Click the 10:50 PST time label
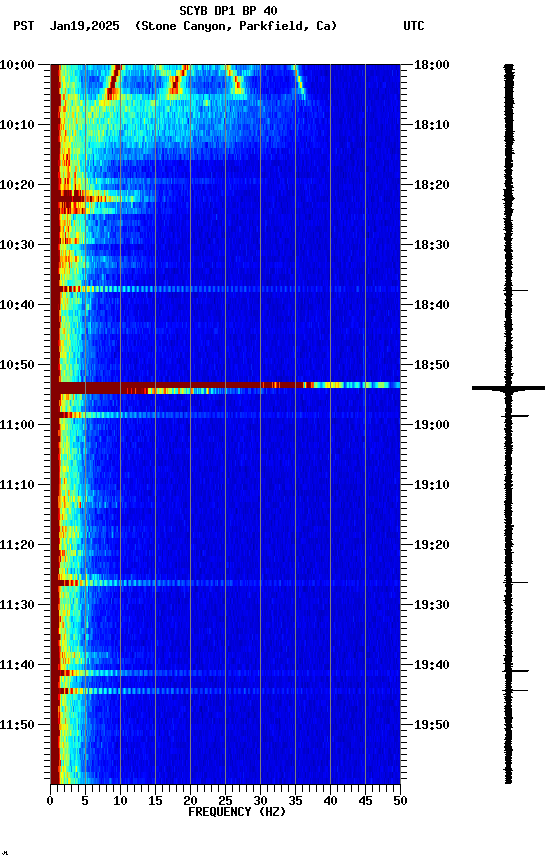 click(x=17, y=365)
